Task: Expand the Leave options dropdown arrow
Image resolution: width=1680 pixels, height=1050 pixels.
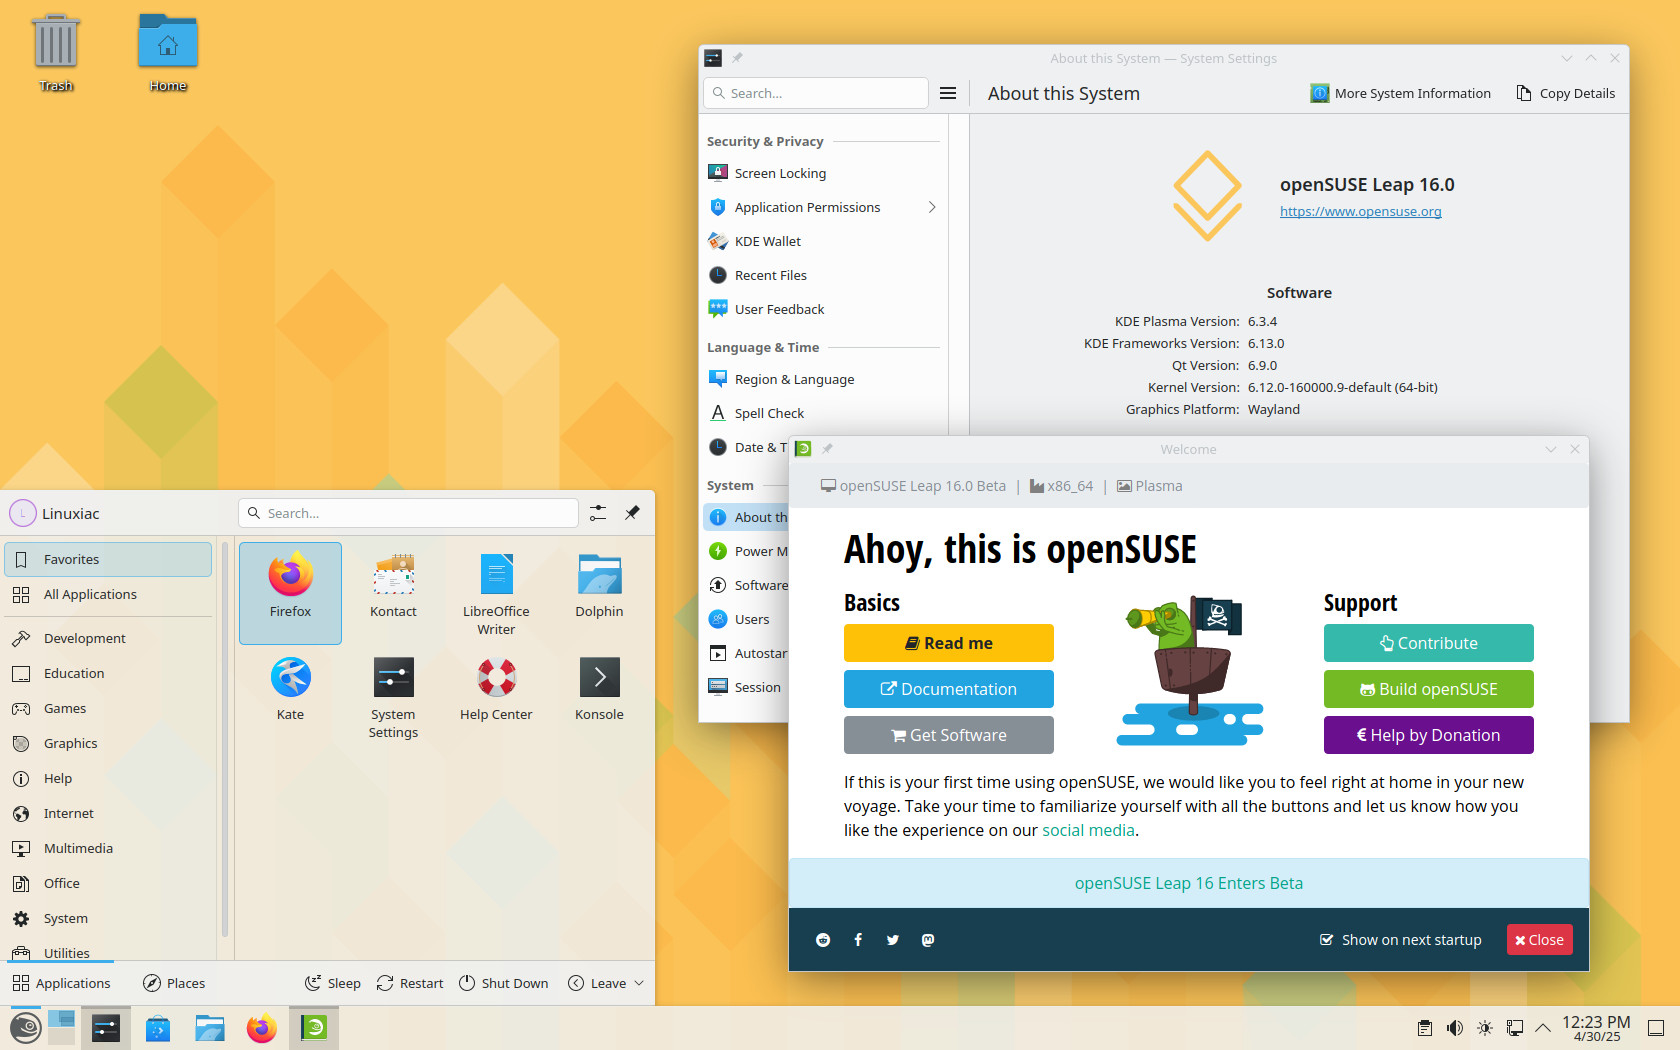Action: coord(639,983)
